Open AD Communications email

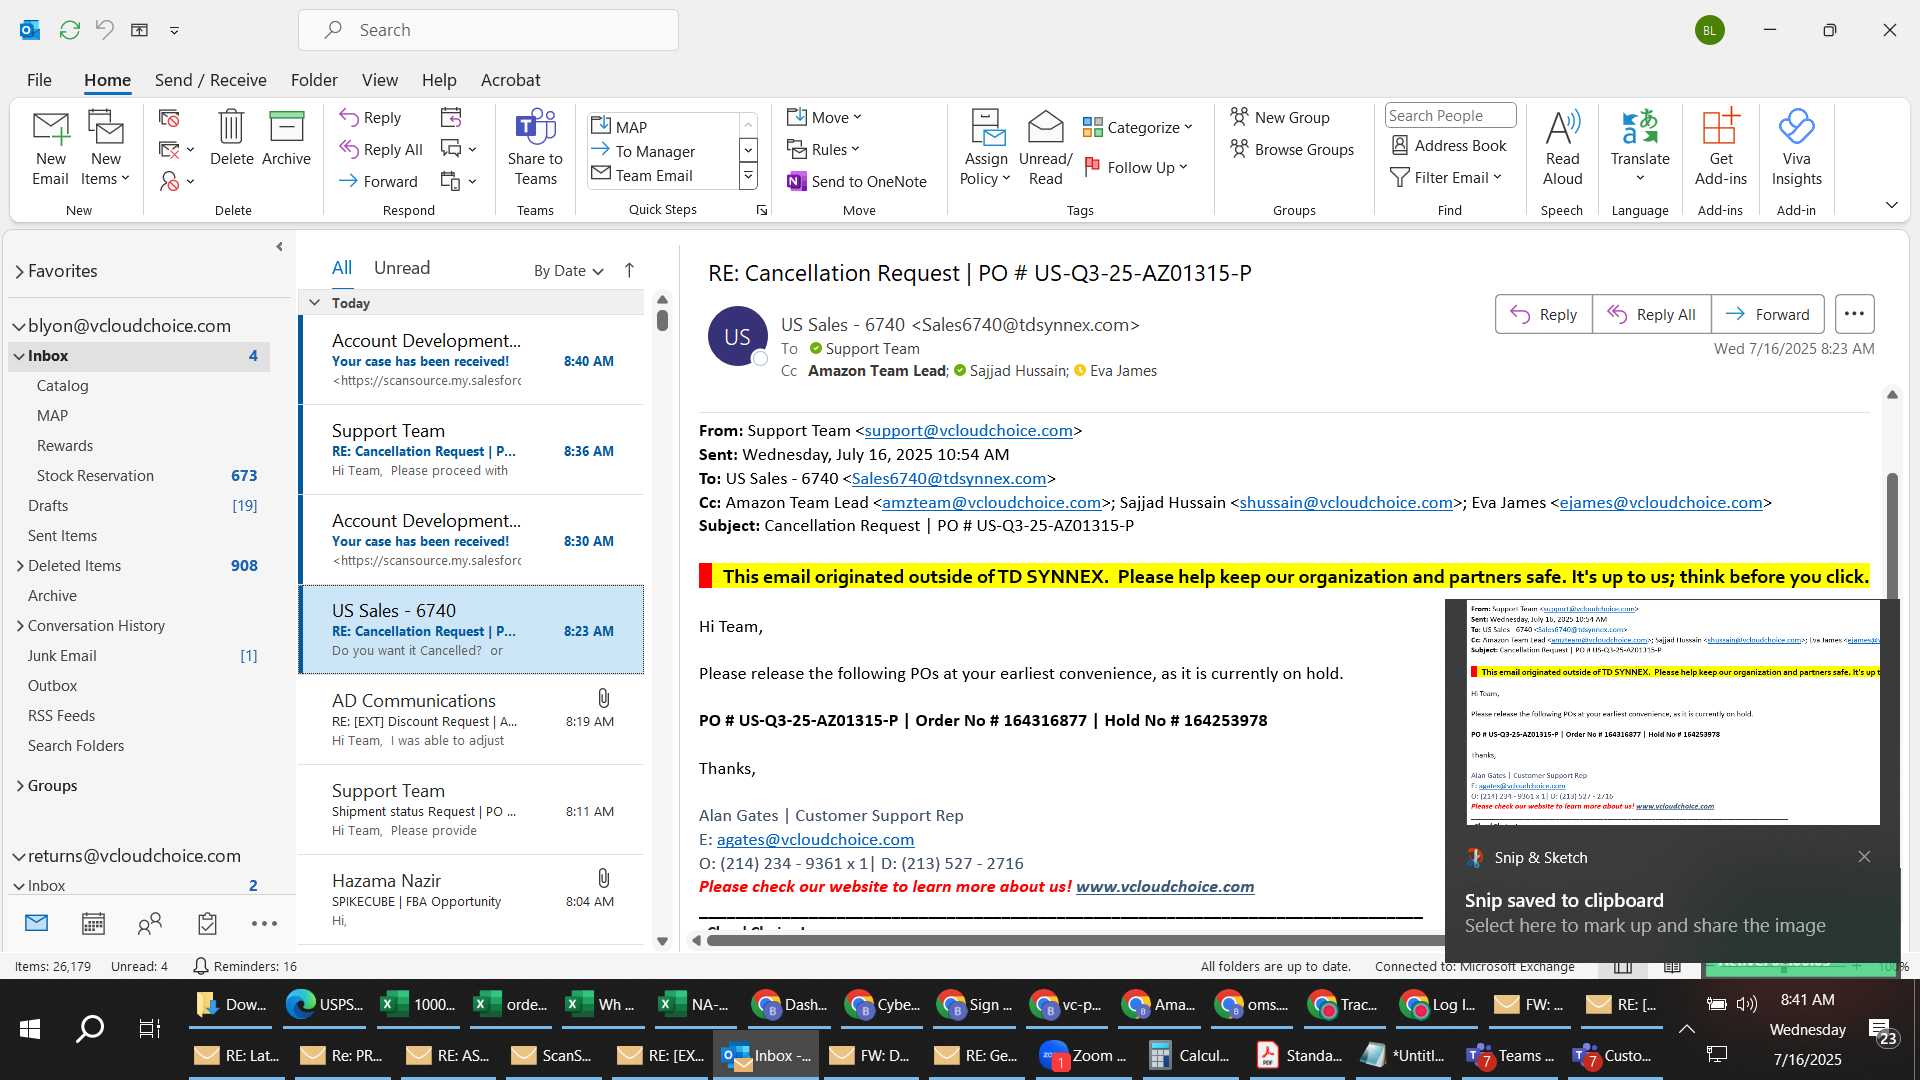tap(472, 720)
